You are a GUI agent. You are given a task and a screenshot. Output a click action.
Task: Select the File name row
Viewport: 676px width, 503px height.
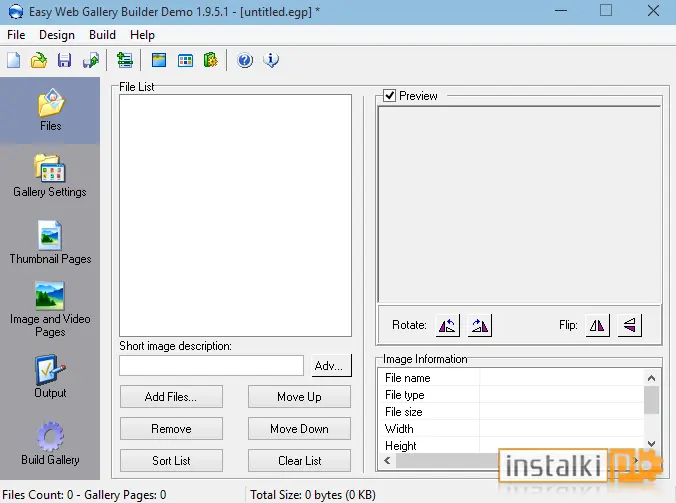pyautogui.click(x=511, y=378)
